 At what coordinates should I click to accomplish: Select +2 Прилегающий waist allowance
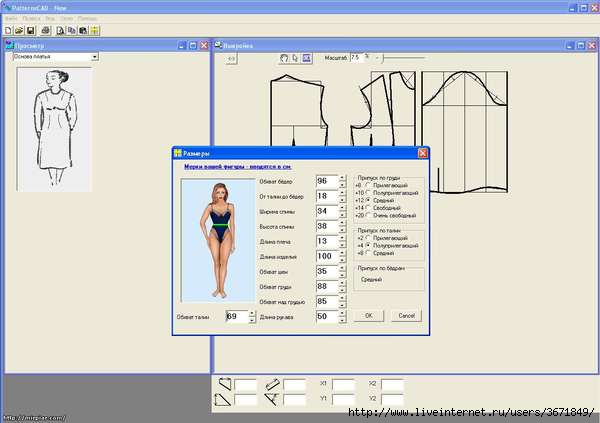click(x=368, y=238)
